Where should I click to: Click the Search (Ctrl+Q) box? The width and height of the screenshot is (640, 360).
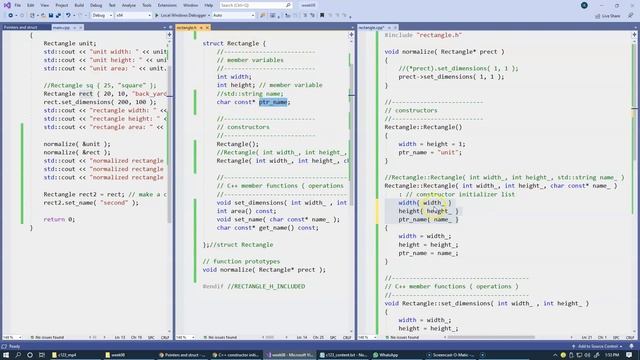pos(256,5)
